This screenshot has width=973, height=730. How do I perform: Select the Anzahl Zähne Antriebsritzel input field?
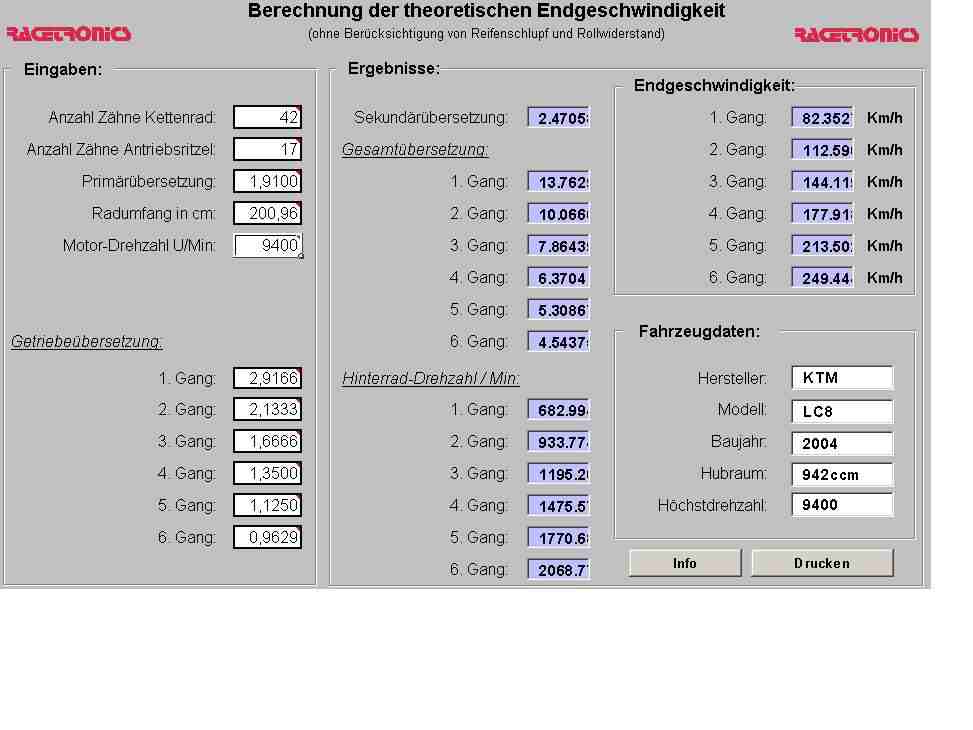(x=267, y=149)
